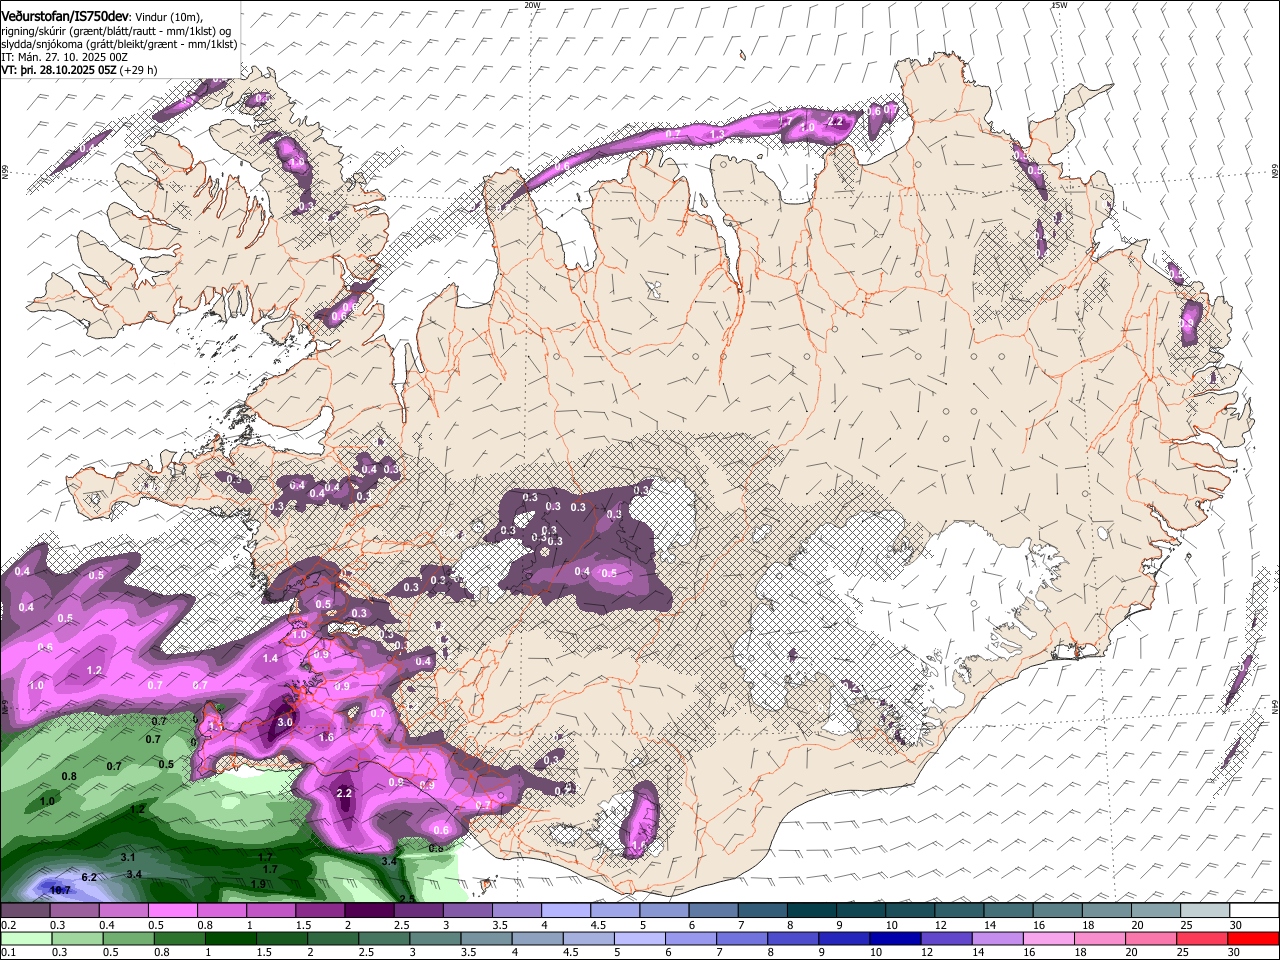Viewport: 1280px width, 960px height.
Task: Click the dark teal 8 swatch in upper legend
Action: coord(811,911)
